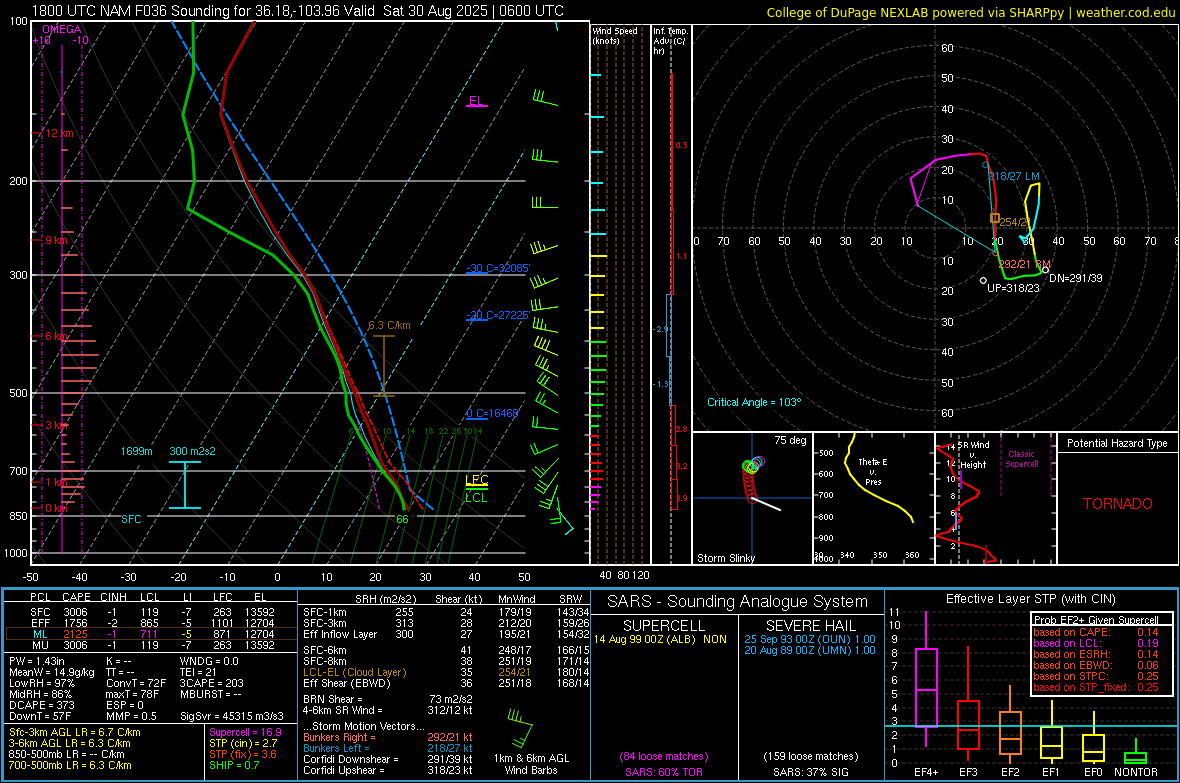1180x783 pixels.
Task: Click the Eff Inflow Layer row
Action: coord(446,634)
